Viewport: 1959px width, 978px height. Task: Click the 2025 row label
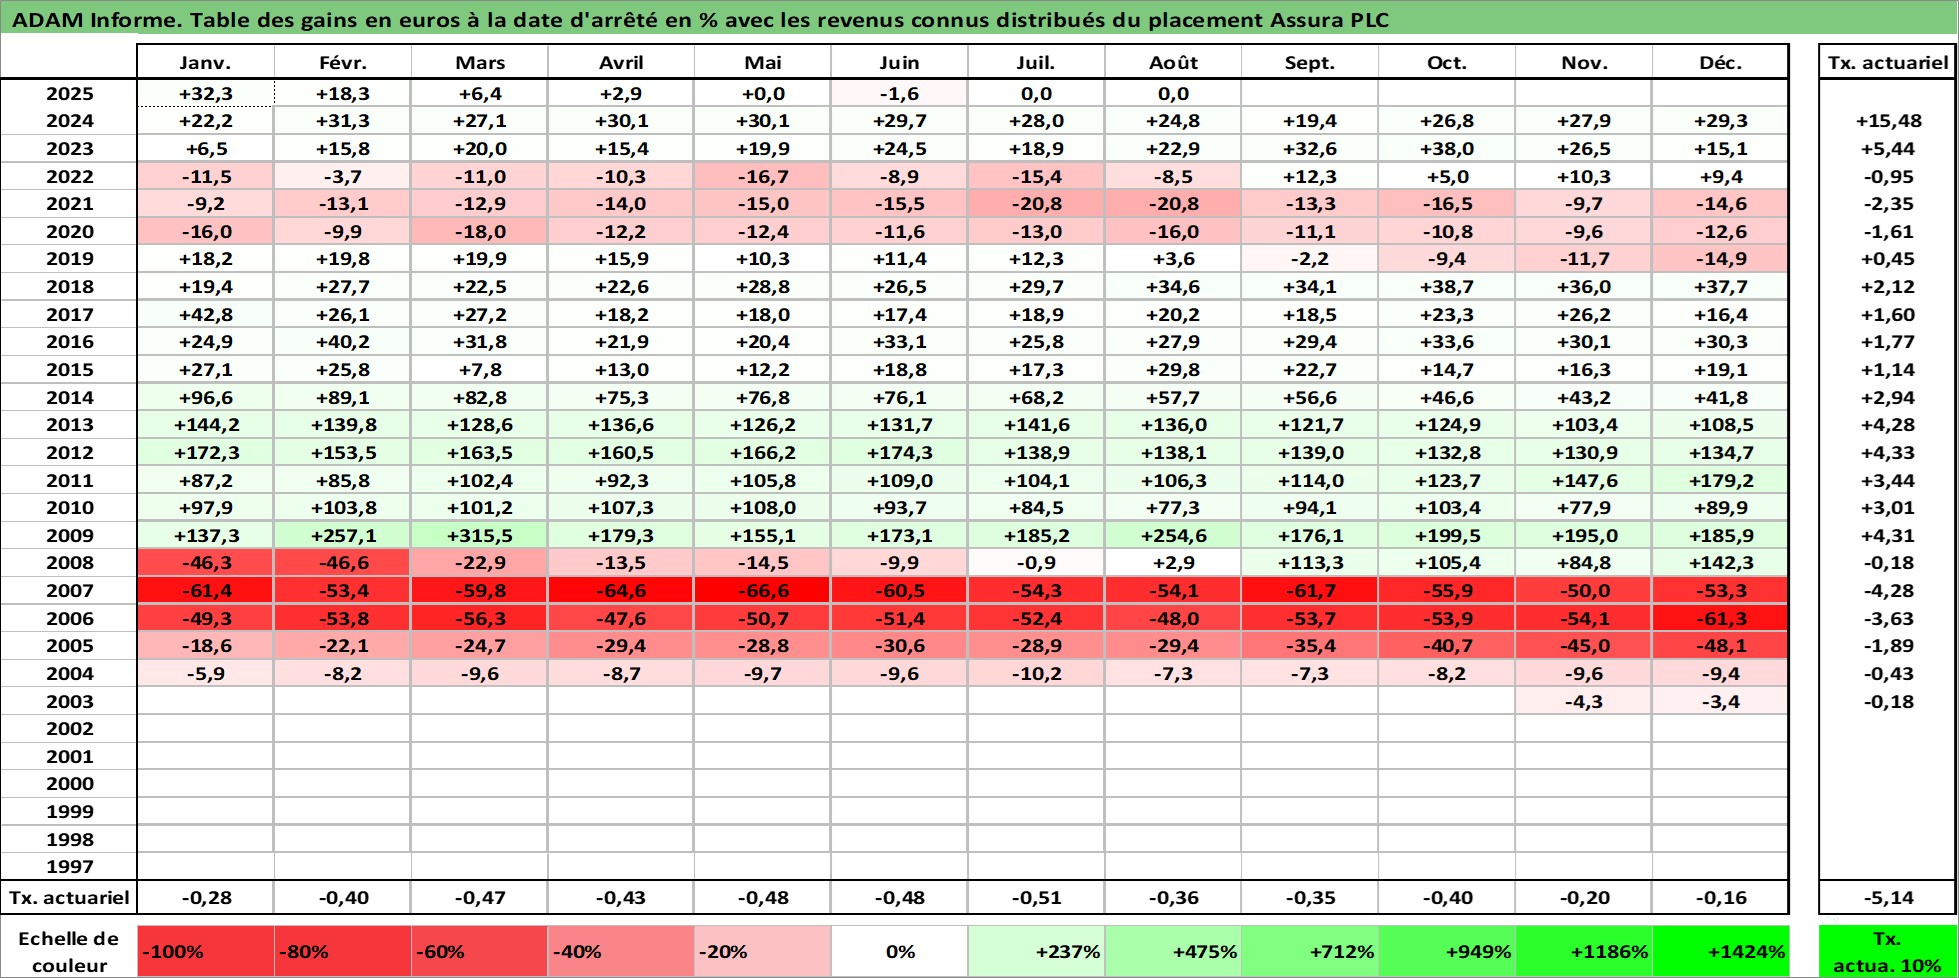(x=69, y=93)
